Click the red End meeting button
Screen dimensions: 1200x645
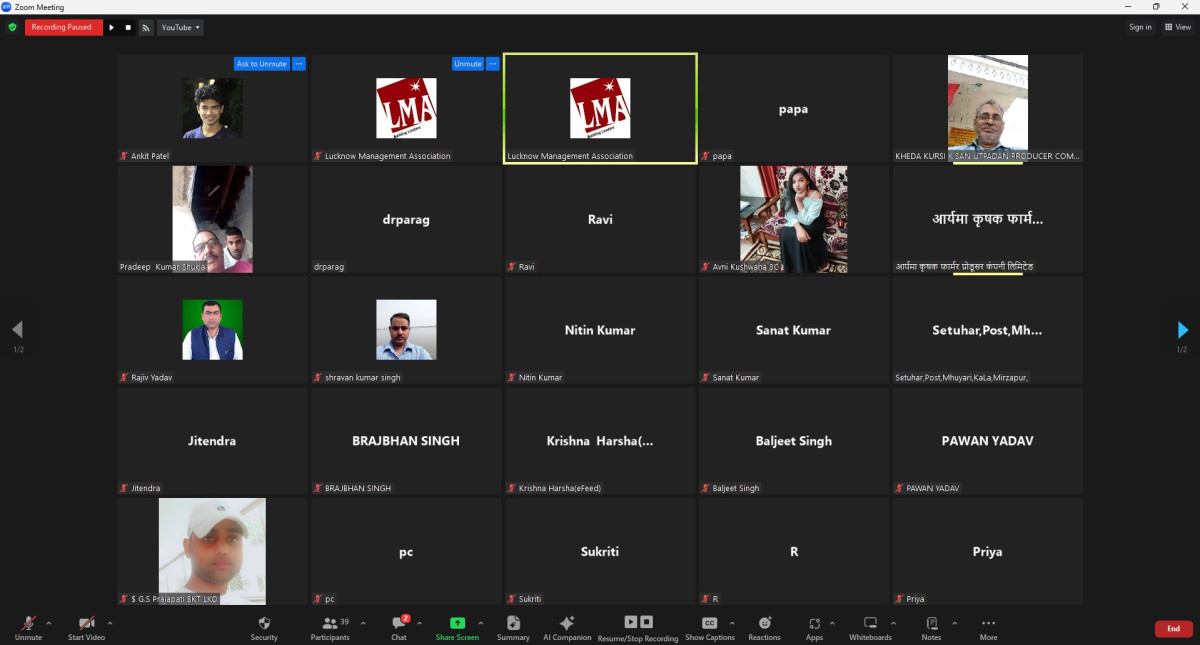pos(1174,629)
